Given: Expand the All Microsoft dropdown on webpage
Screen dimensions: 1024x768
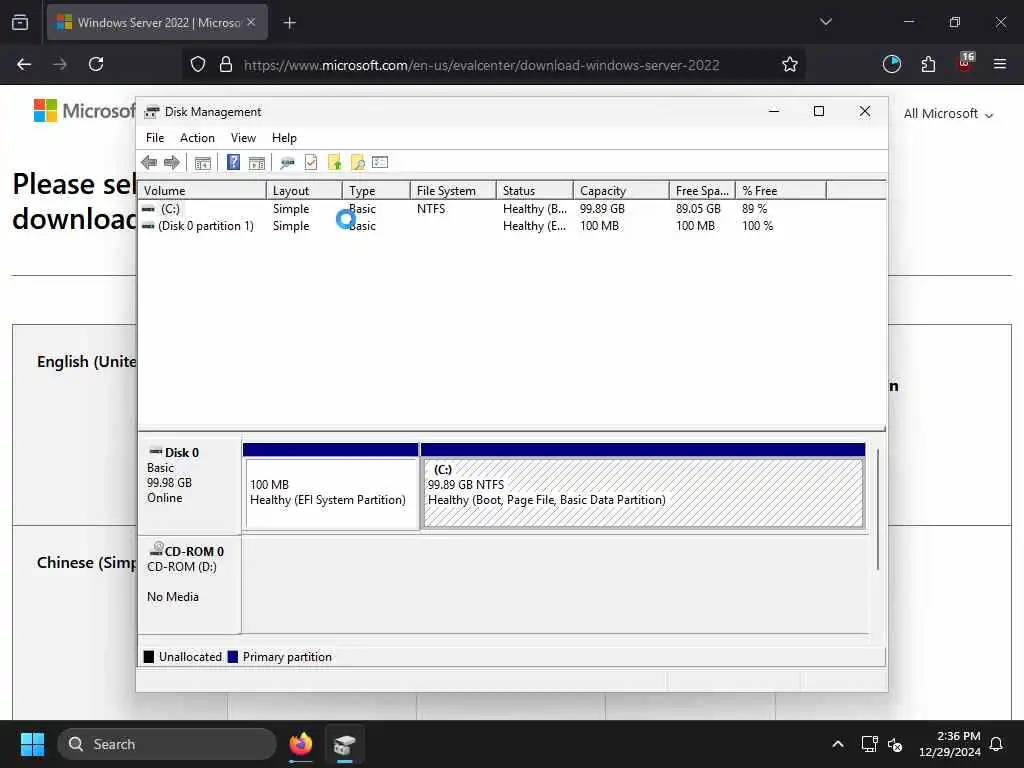Looking at the screenshot, I should point(948,114).
